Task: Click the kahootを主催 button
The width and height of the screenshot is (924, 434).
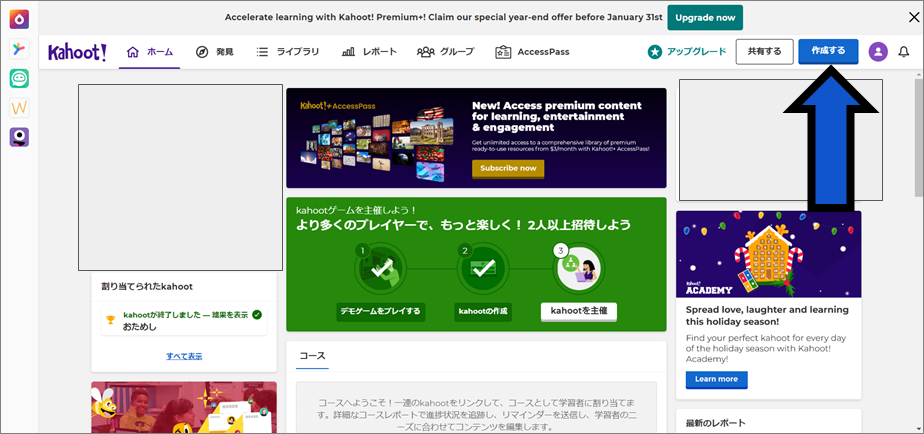Action: (x=579, y=311)
